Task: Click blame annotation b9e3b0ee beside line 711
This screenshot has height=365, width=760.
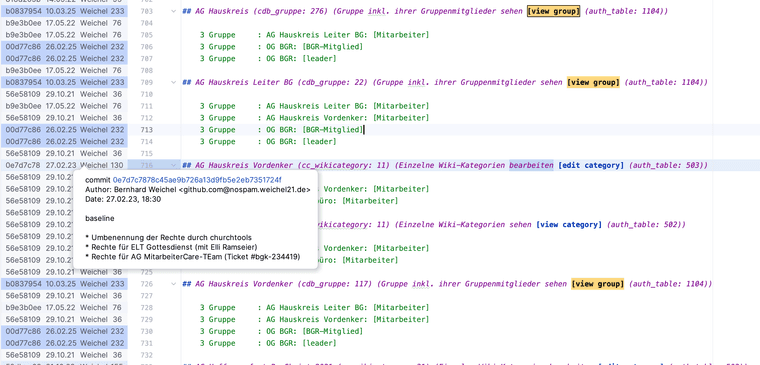Action: (64, 106)
